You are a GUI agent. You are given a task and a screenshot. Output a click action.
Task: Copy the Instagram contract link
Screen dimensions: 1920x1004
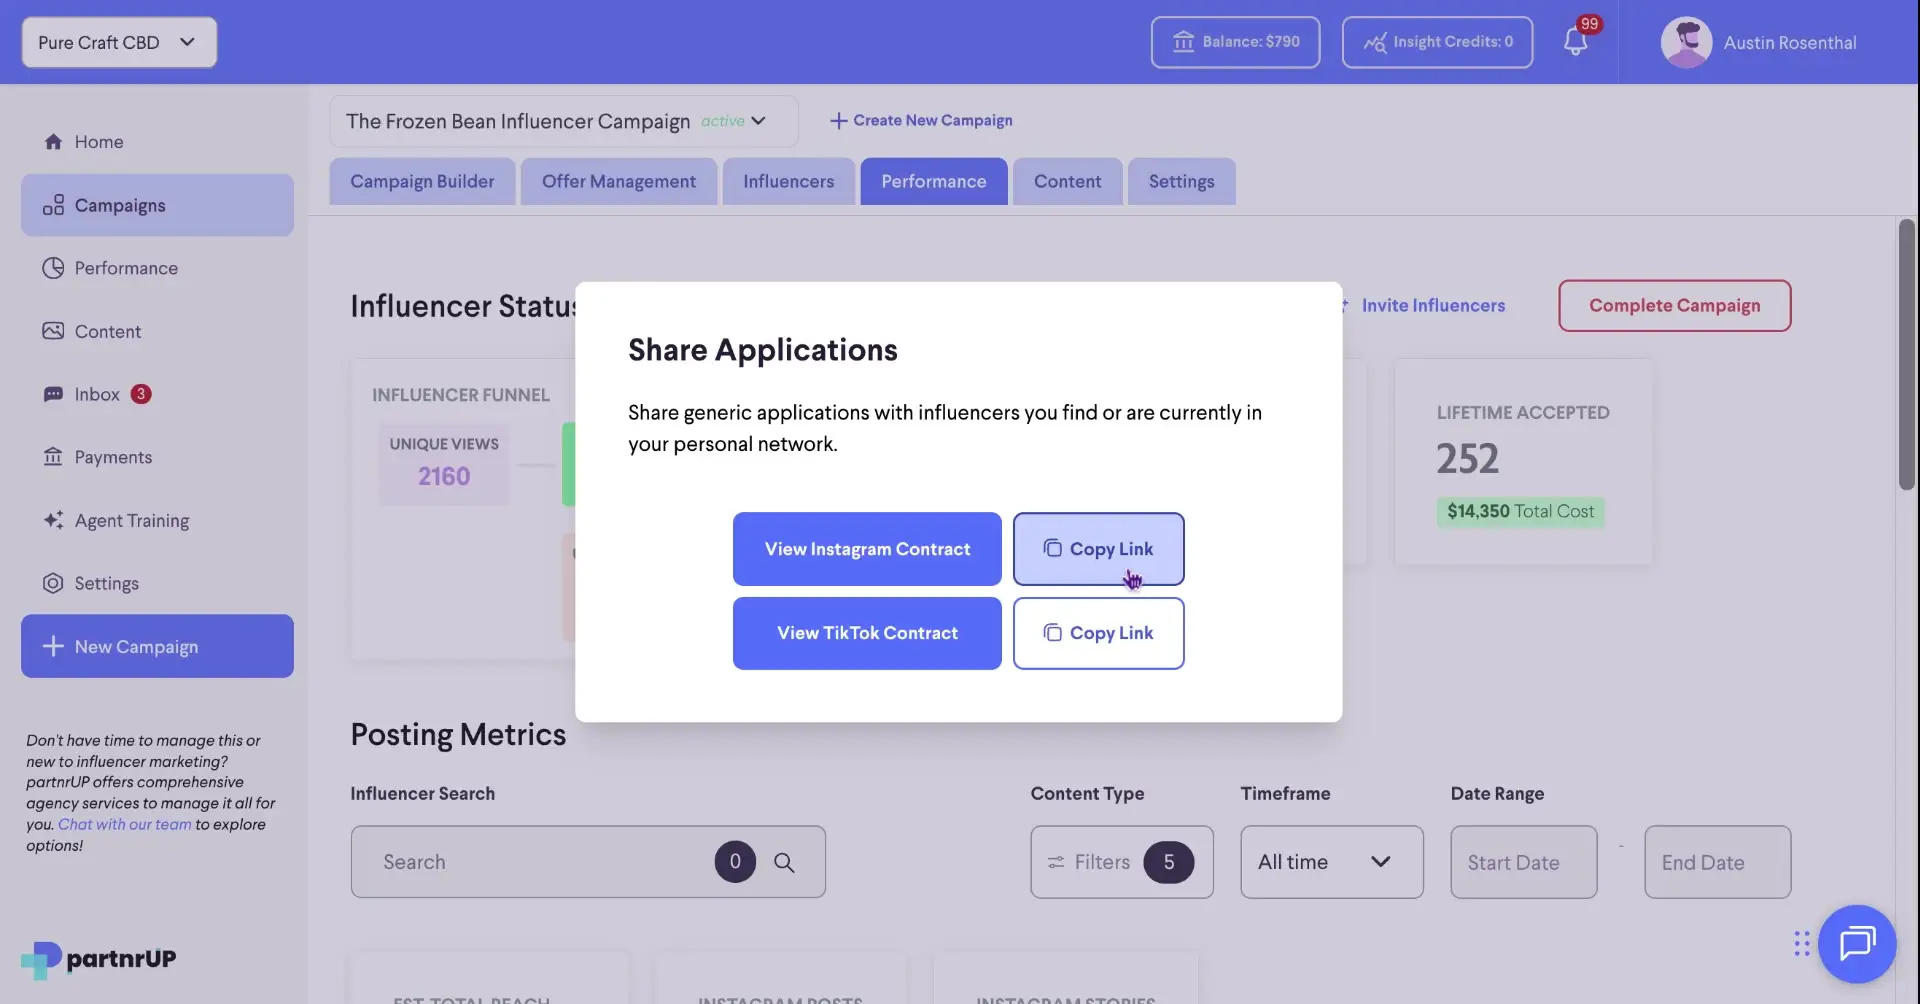tap(1099, 548)
